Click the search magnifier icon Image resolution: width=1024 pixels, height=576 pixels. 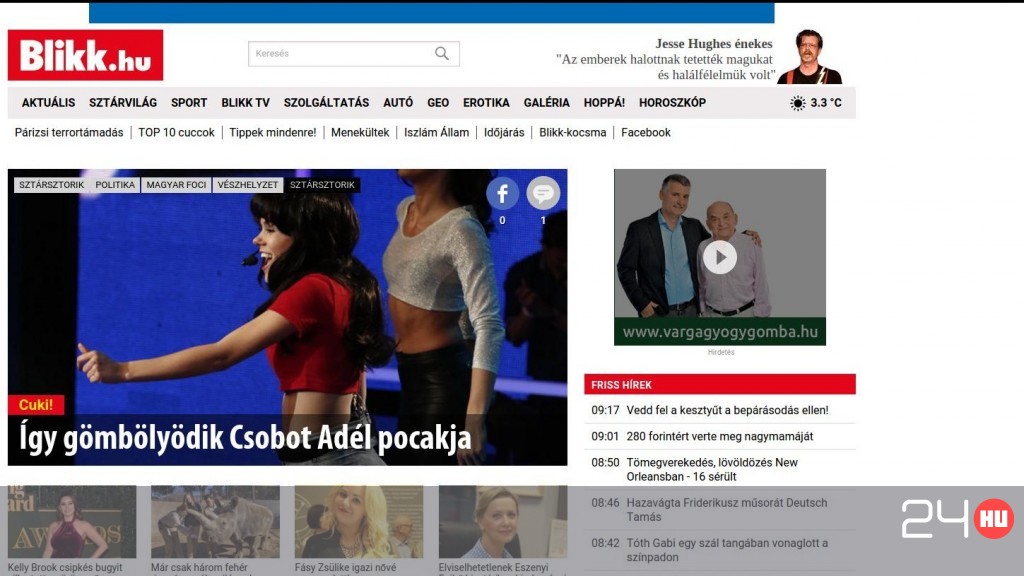(x=440, y=53)
